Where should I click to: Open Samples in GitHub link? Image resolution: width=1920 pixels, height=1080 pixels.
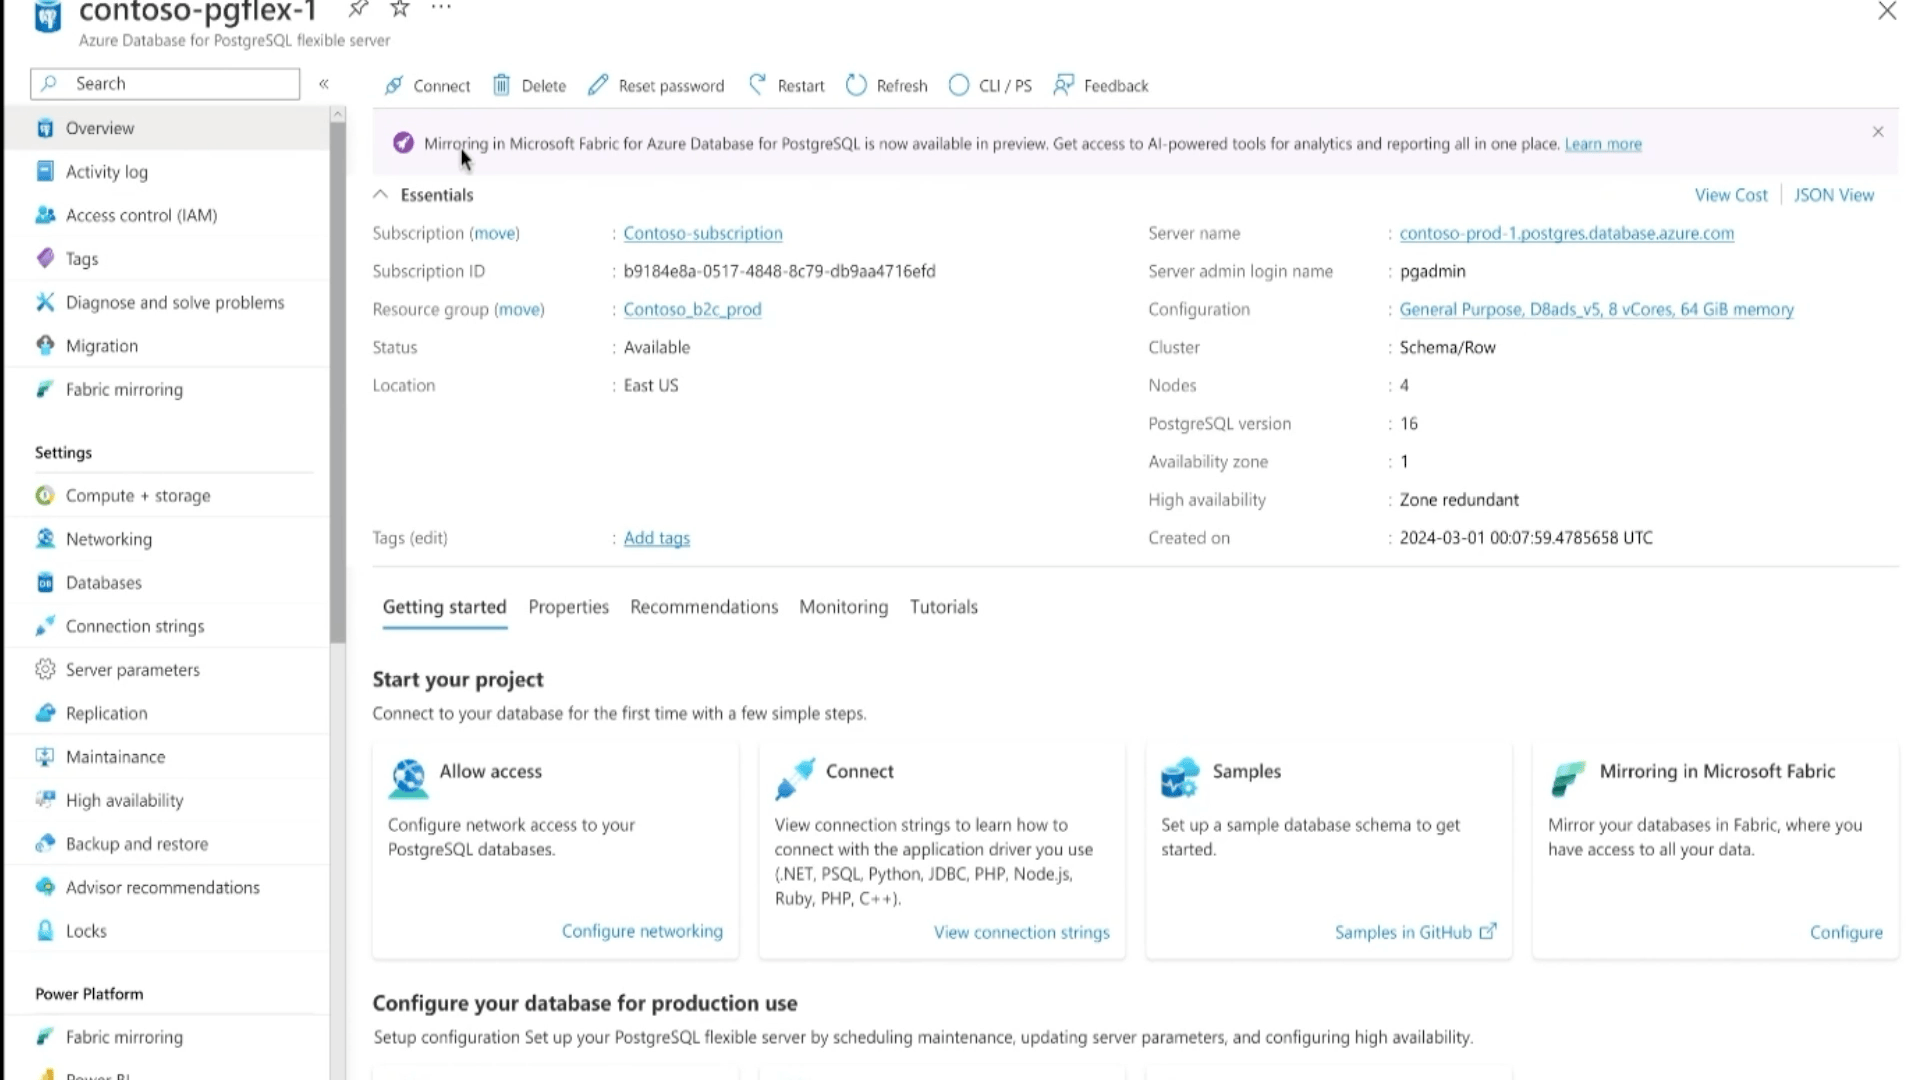[x=1415, y=932]
